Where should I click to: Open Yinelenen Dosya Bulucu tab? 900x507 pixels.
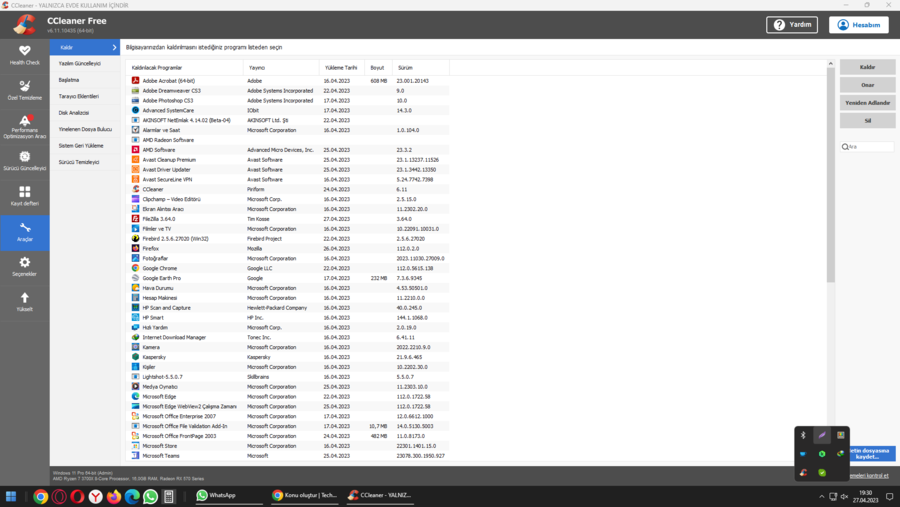click(85, 129)
